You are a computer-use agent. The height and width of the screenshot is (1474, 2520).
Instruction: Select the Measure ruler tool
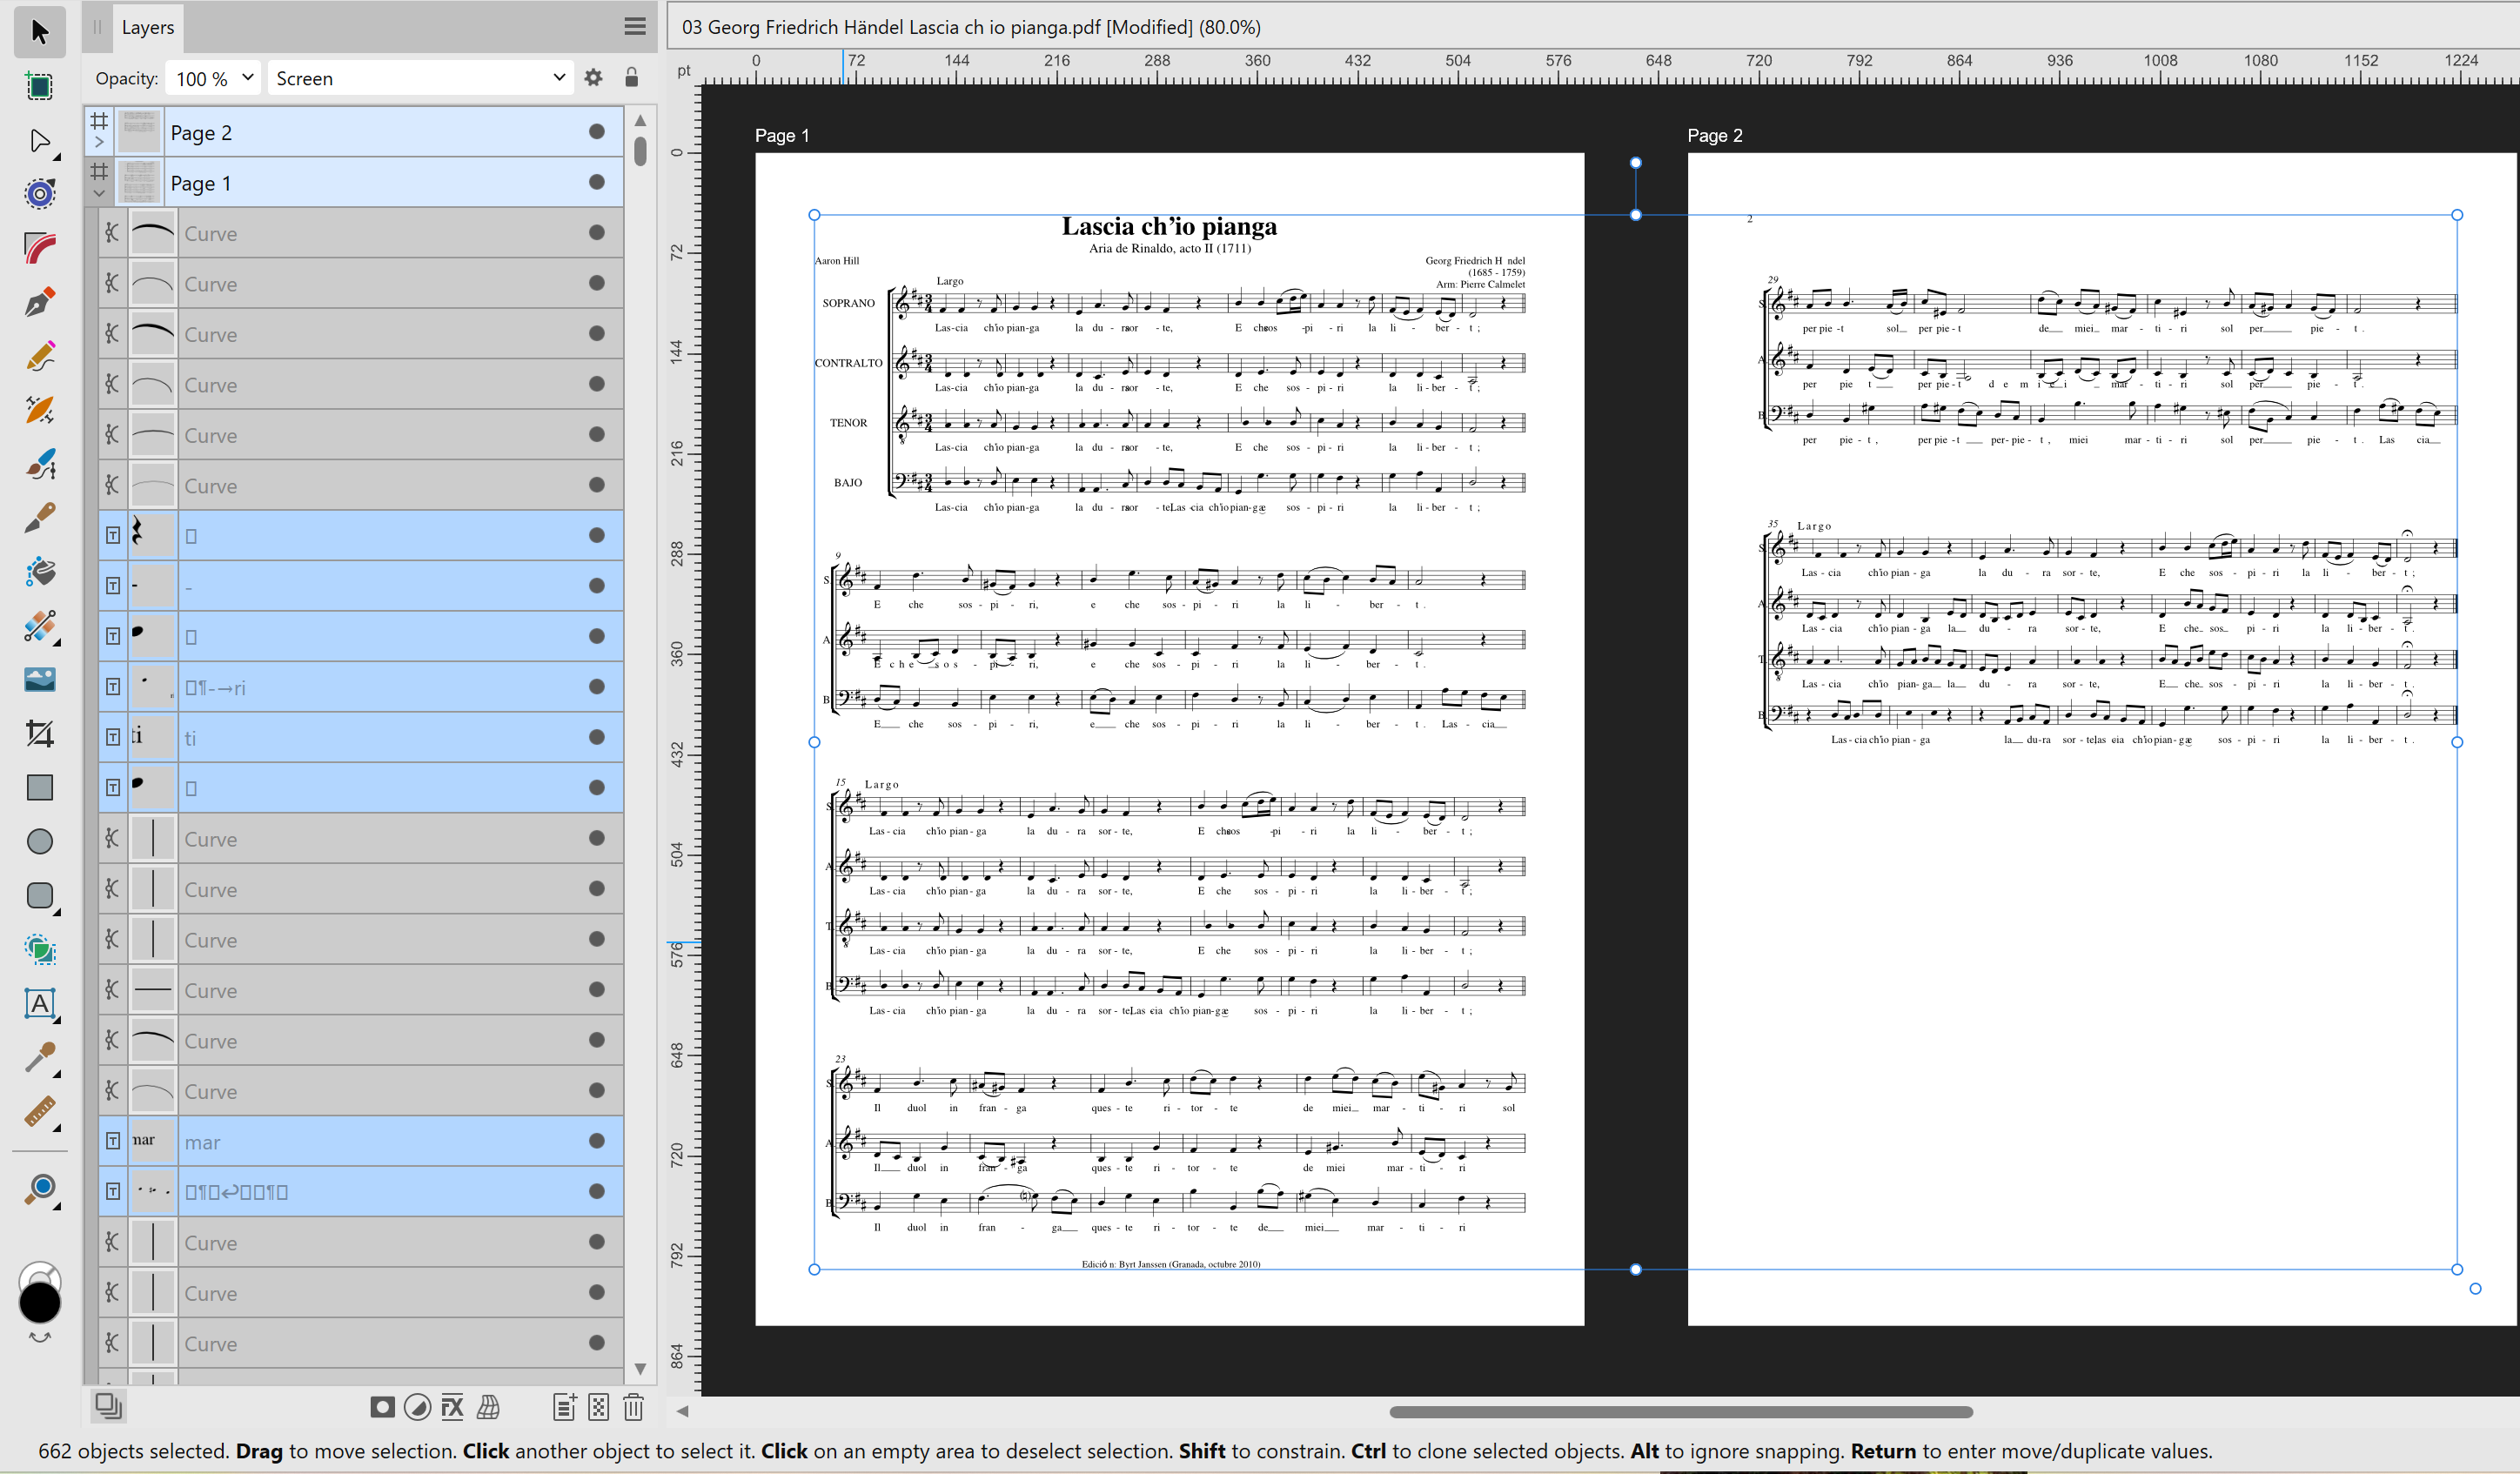39,1111
